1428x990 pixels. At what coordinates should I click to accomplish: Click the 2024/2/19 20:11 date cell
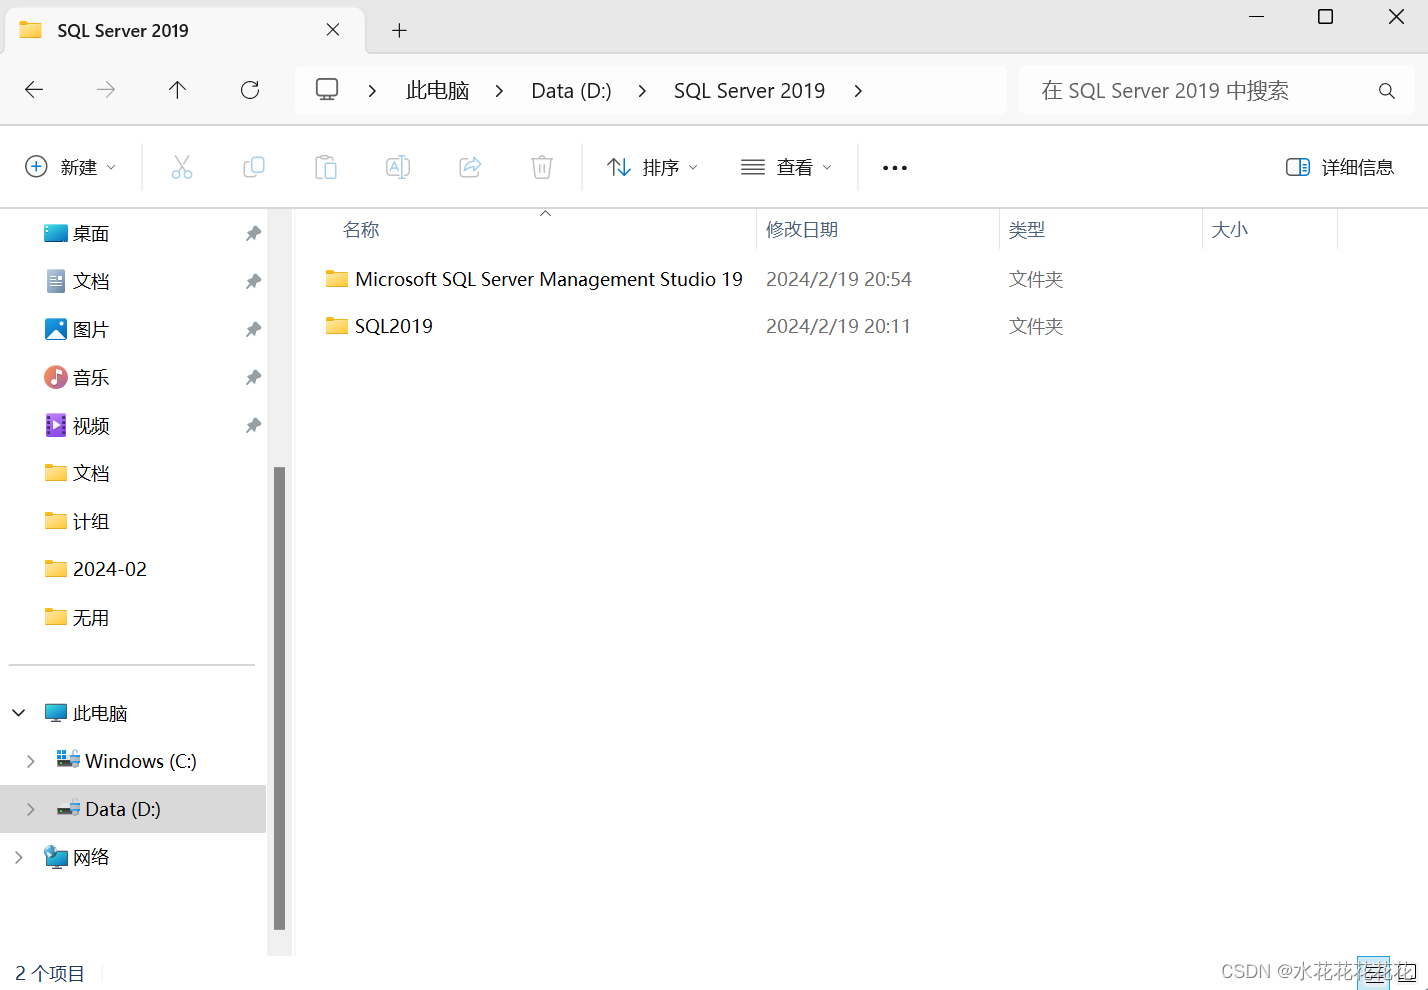838,326
